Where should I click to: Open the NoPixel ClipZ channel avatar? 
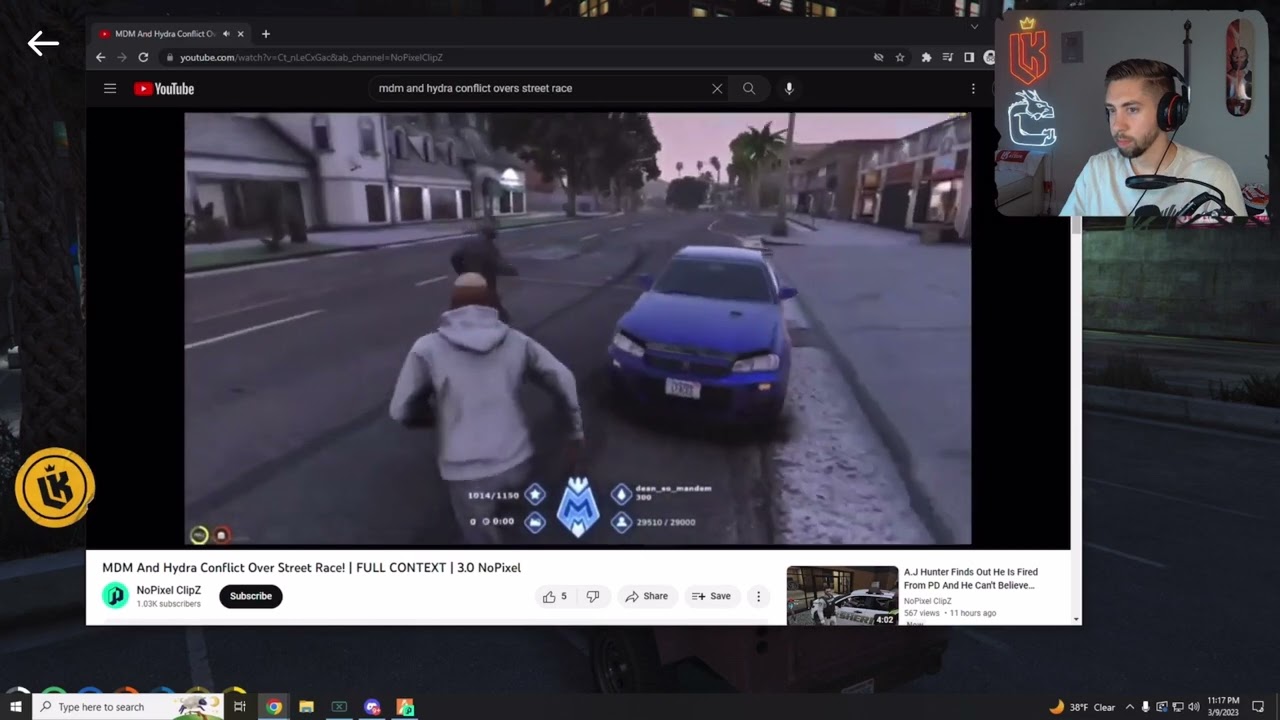click(x=116, y=596)
